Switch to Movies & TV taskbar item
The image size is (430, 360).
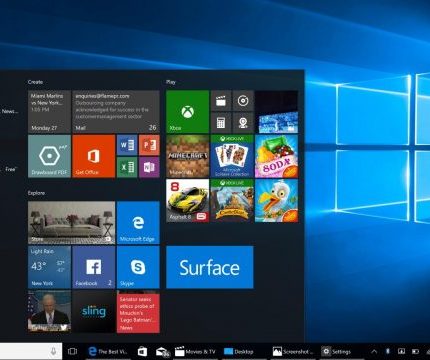(195, 351)
